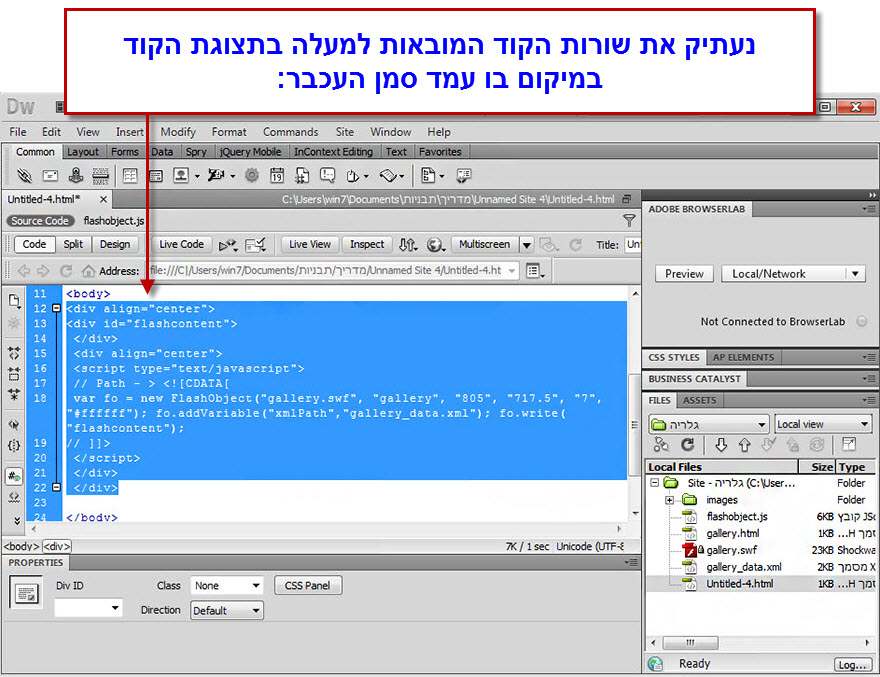Viewport: 880px width, 677px height.
Task: Open the Site menu
Action: [x=345, y=132]
